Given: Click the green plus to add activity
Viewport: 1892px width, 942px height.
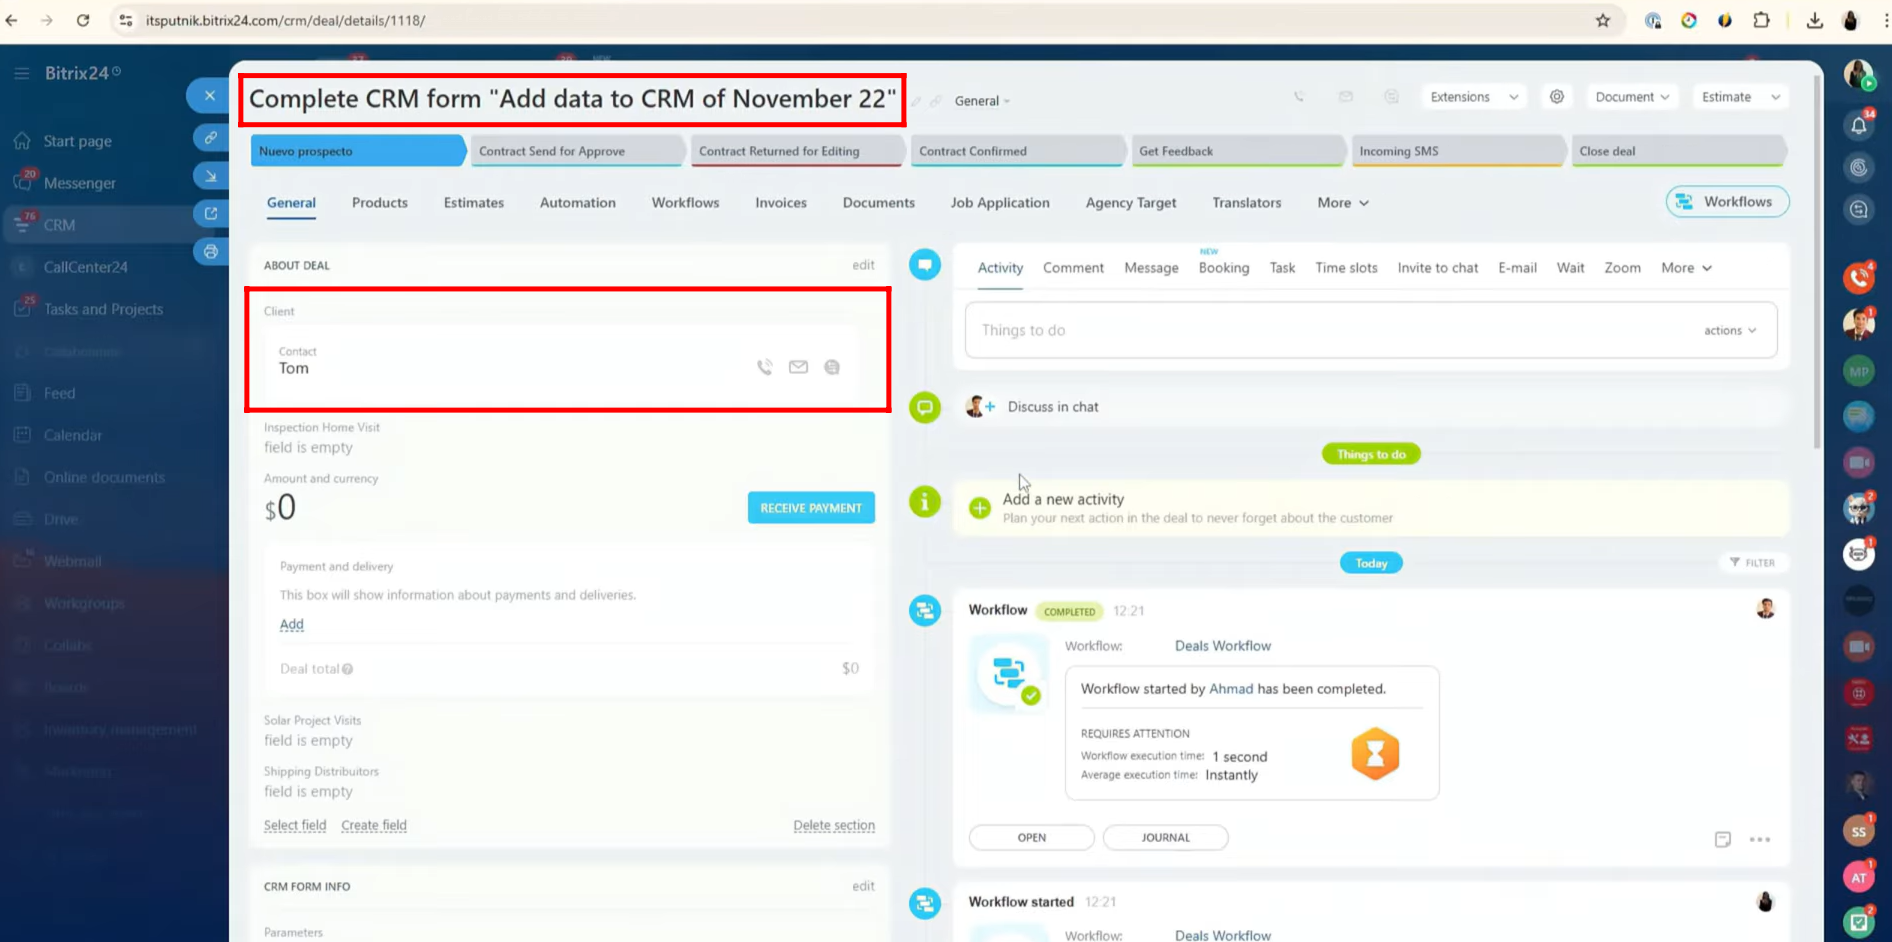Looking at the screenshot, I should (x=980, y=508).
